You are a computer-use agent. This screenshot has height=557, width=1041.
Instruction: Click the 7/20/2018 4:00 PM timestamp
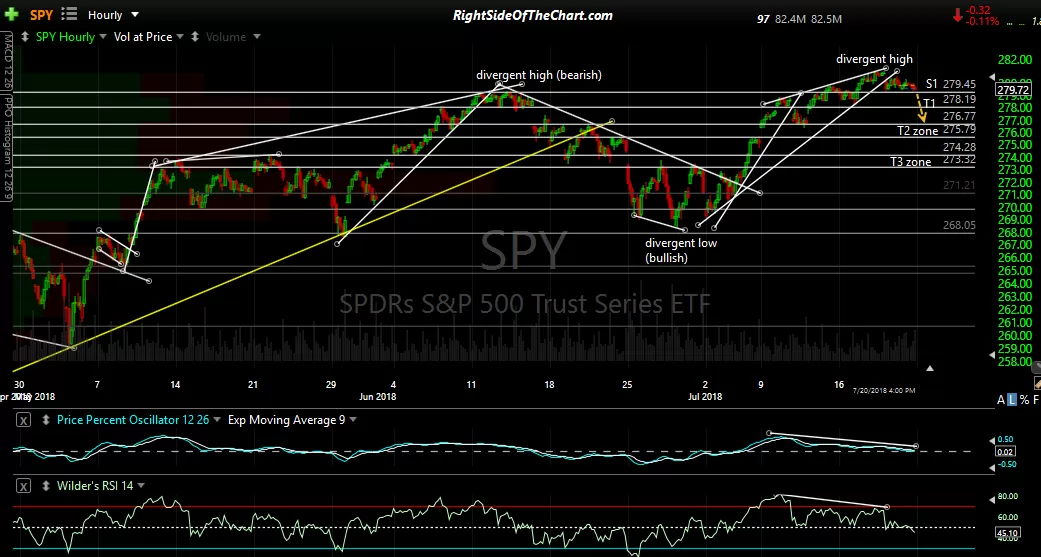click(x=884, y=390)
